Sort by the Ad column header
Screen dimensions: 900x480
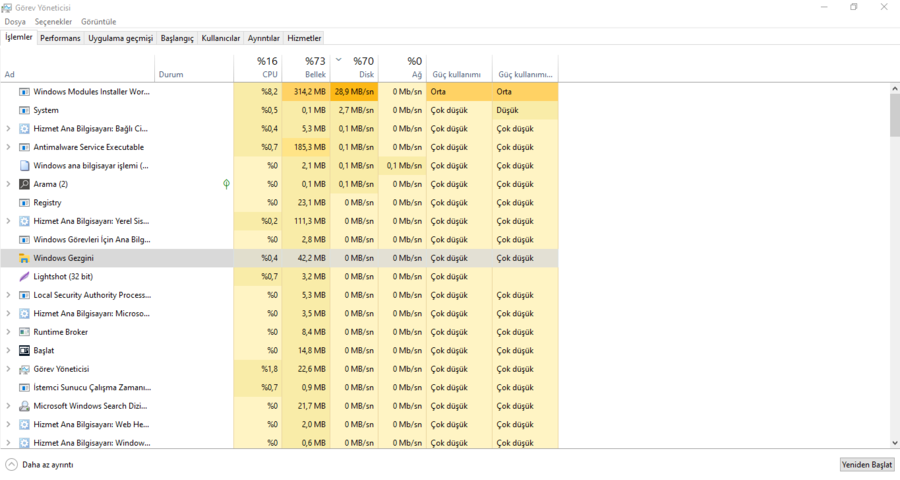77,68
